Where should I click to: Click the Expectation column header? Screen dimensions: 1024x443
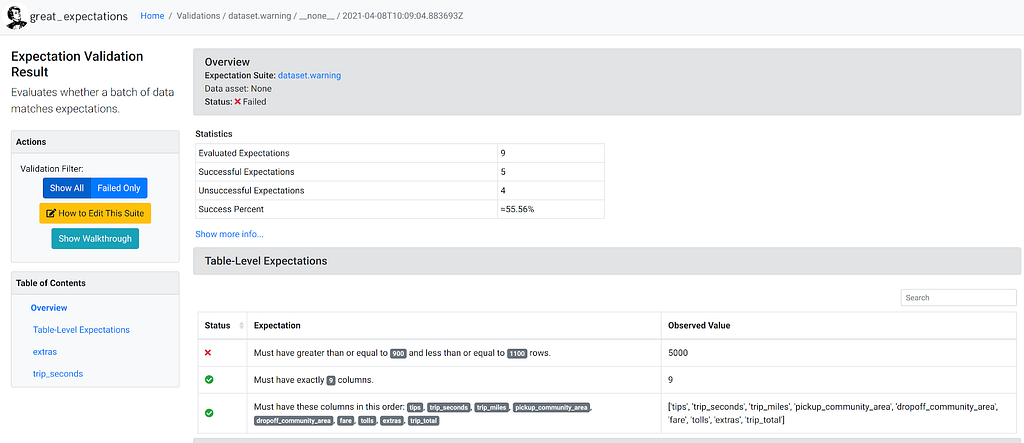pos(277,325)
